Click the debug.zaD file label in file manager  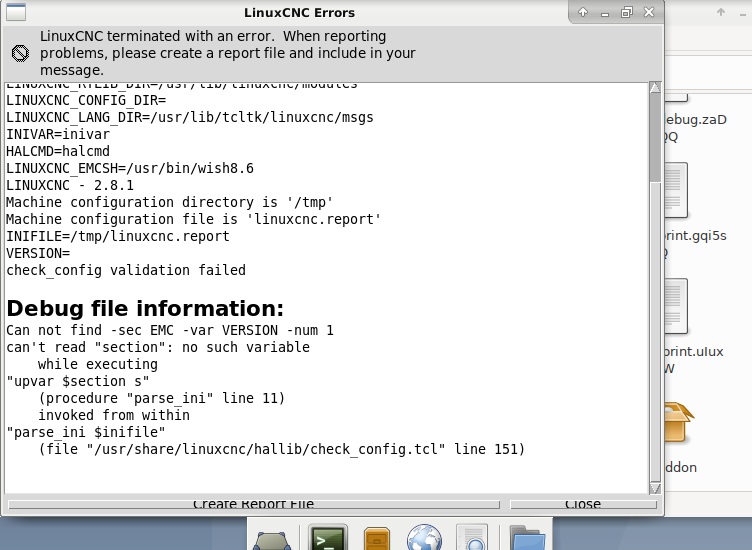(695, 128)
